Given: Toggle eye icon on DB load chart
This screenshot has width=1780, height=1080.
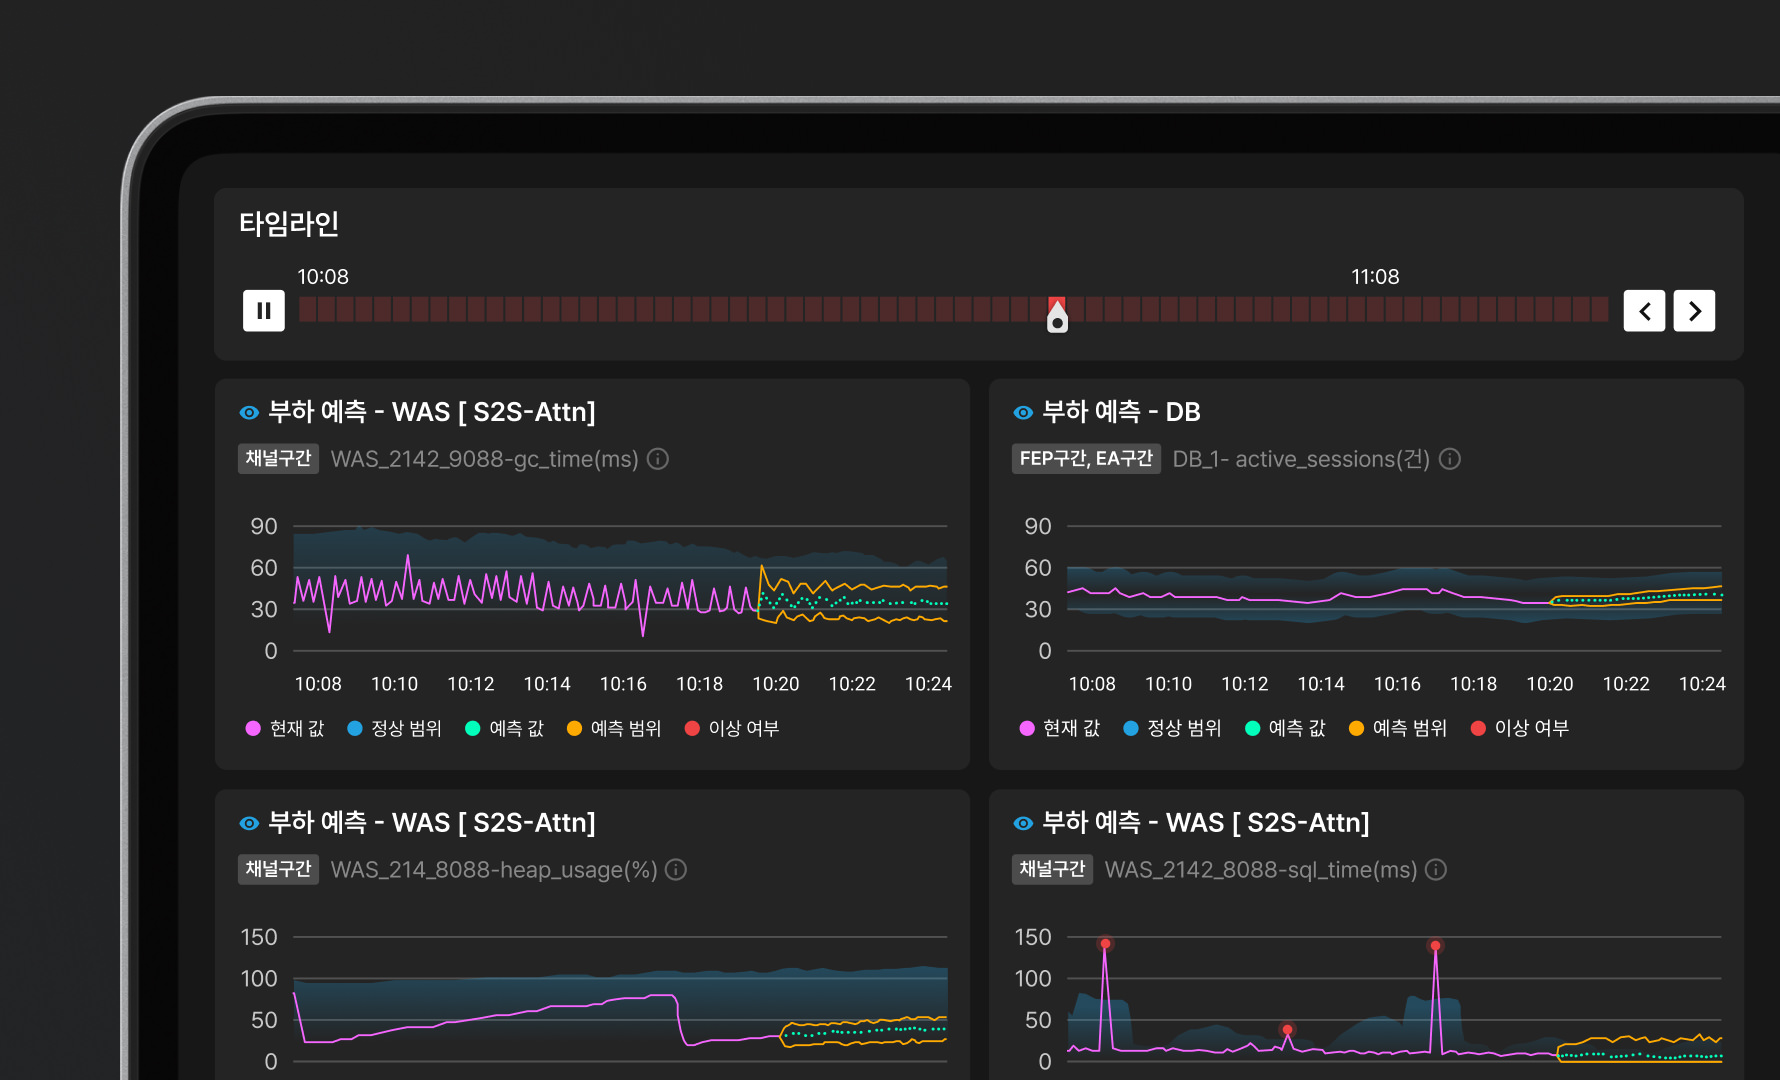Looking at the screenshot, I should tap(1023, 412).
